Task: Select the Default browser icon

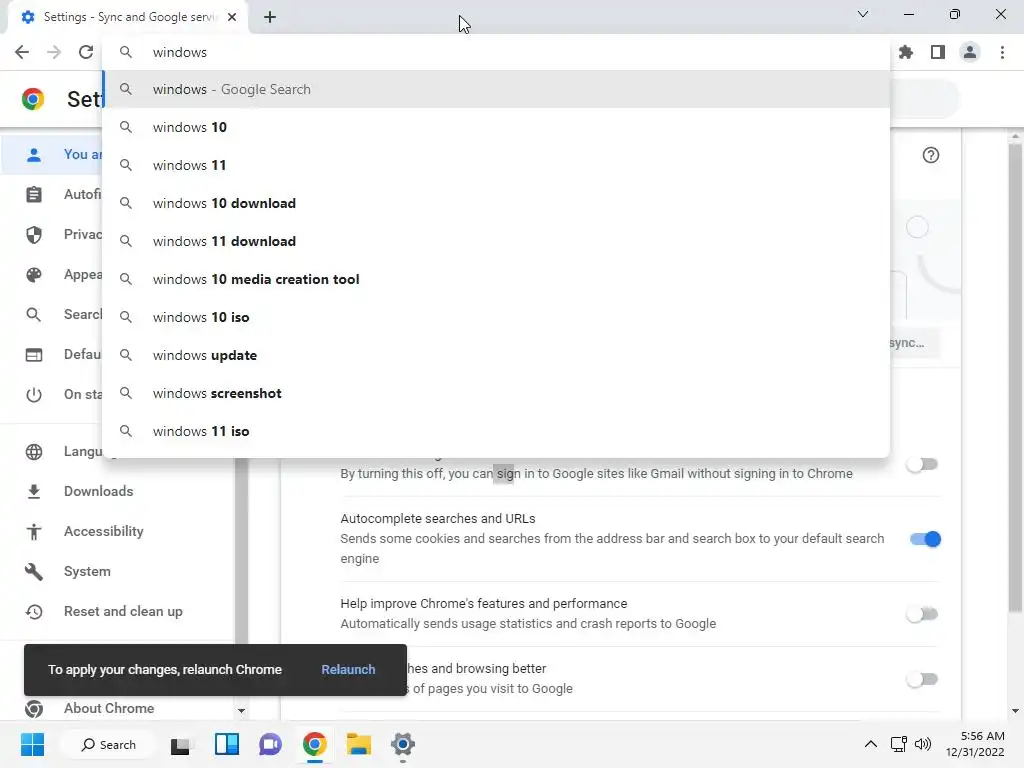Action: pos(33,355)
